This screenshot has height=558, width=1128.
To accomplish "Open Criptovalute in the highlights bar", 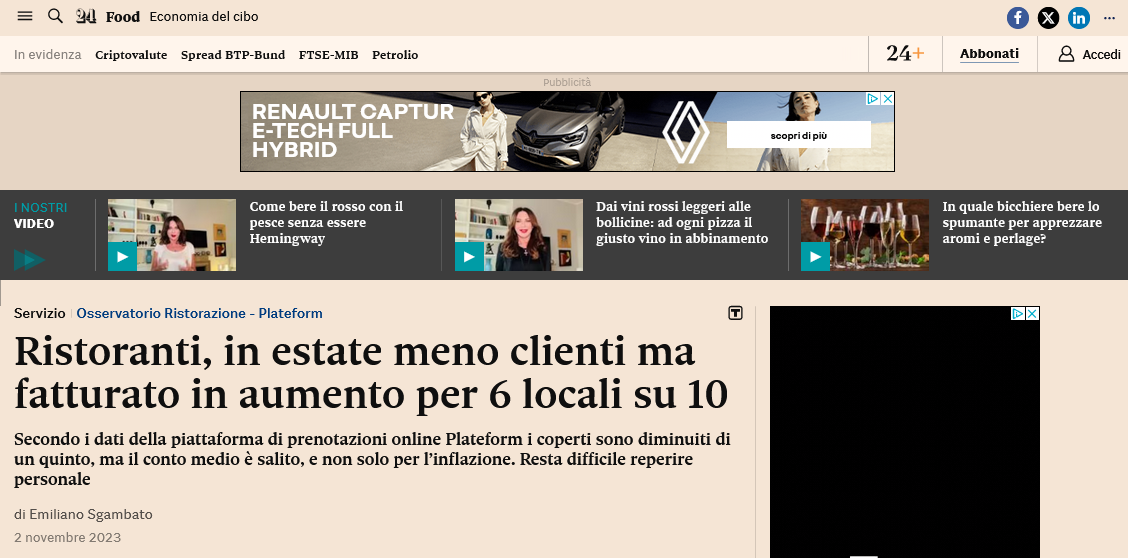I will click(x=131, y=55).
